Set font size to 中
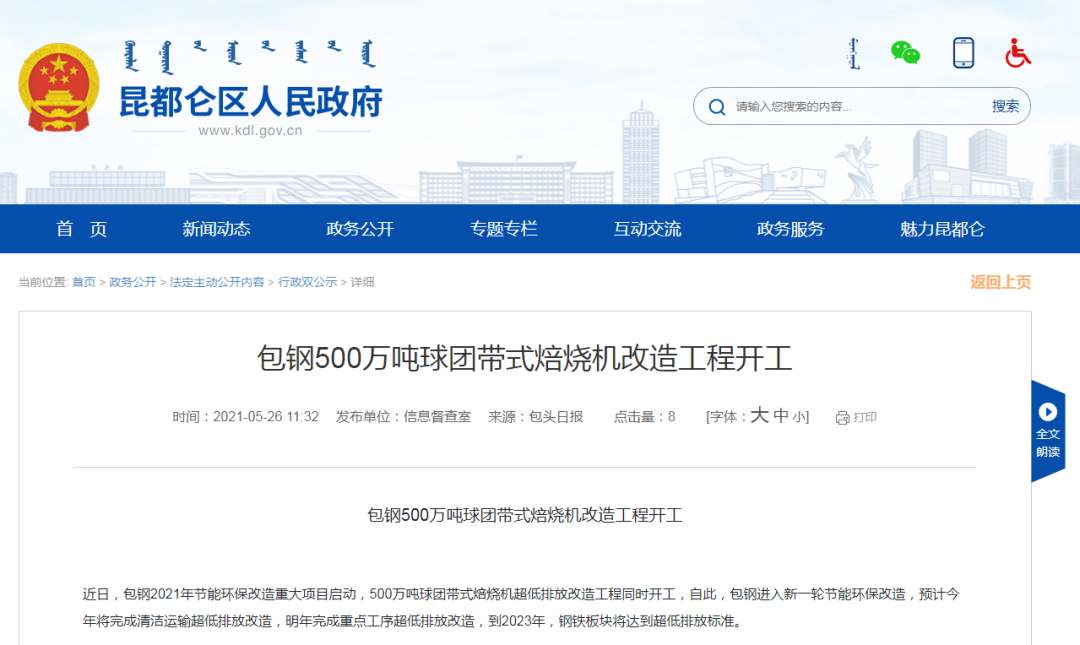This screenshot has width=1080, height=645. click(x=780, y=416)
